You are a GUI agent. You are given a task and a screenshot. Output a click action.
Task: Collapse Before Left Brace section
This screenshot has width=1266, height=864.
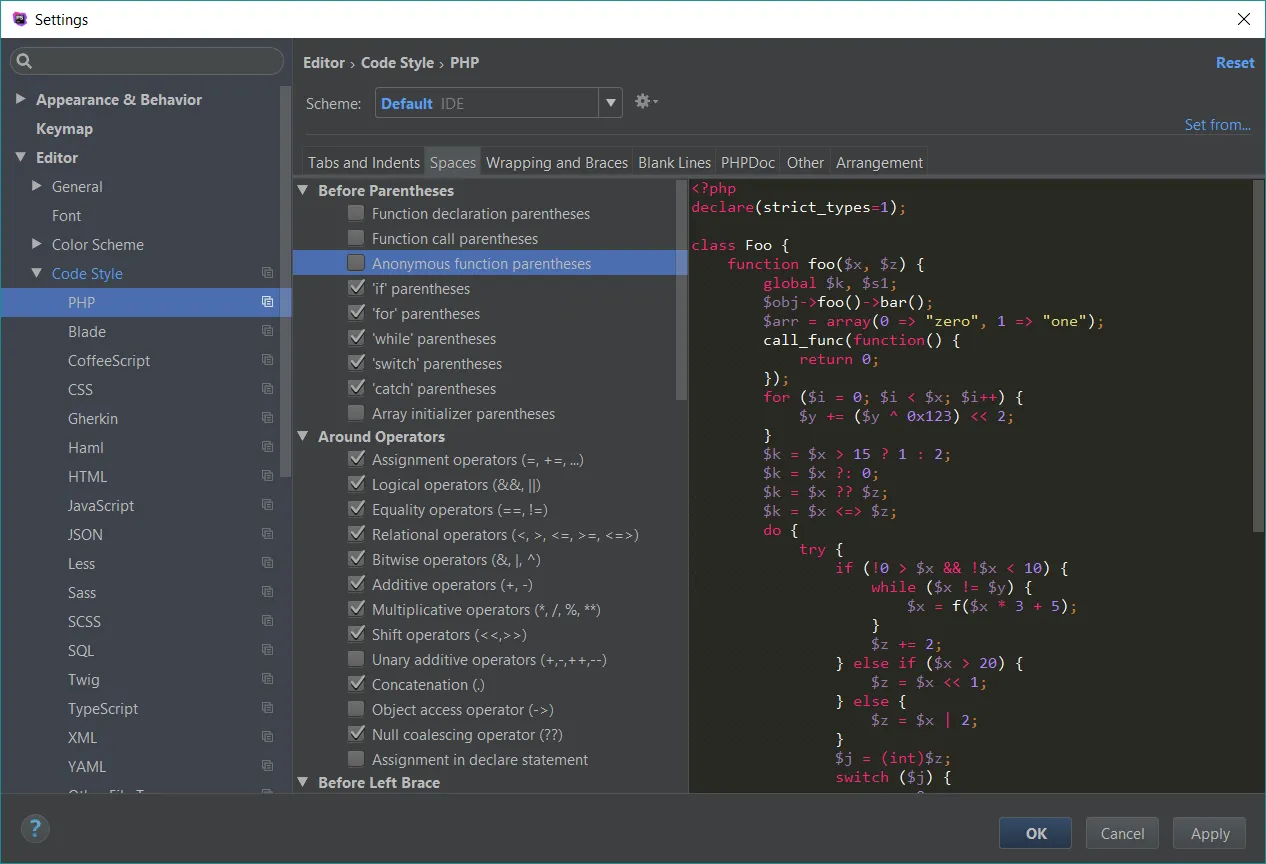tap(303, 782)
